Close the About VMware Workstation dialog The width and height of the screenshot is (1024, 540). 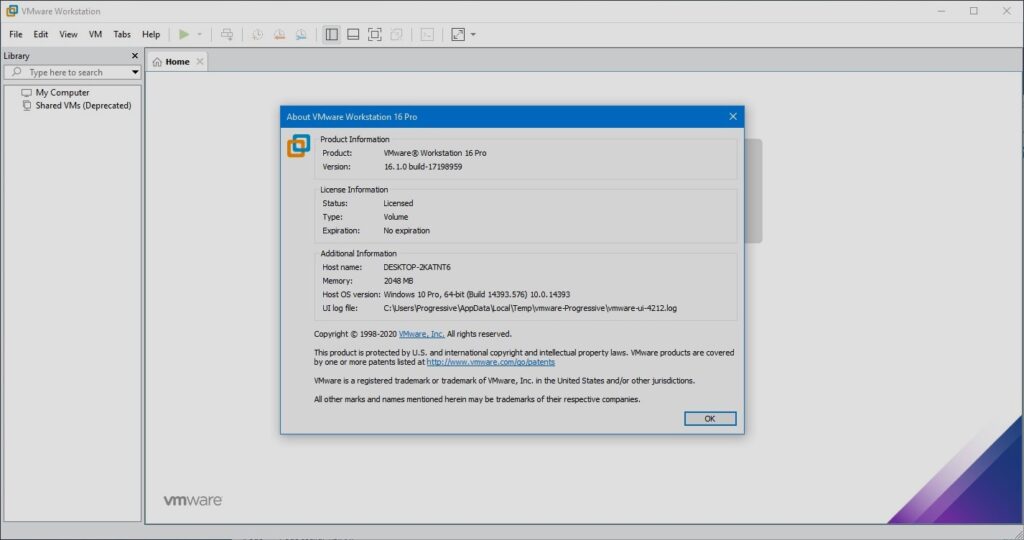pyautogui.click(x=733, y=116)
